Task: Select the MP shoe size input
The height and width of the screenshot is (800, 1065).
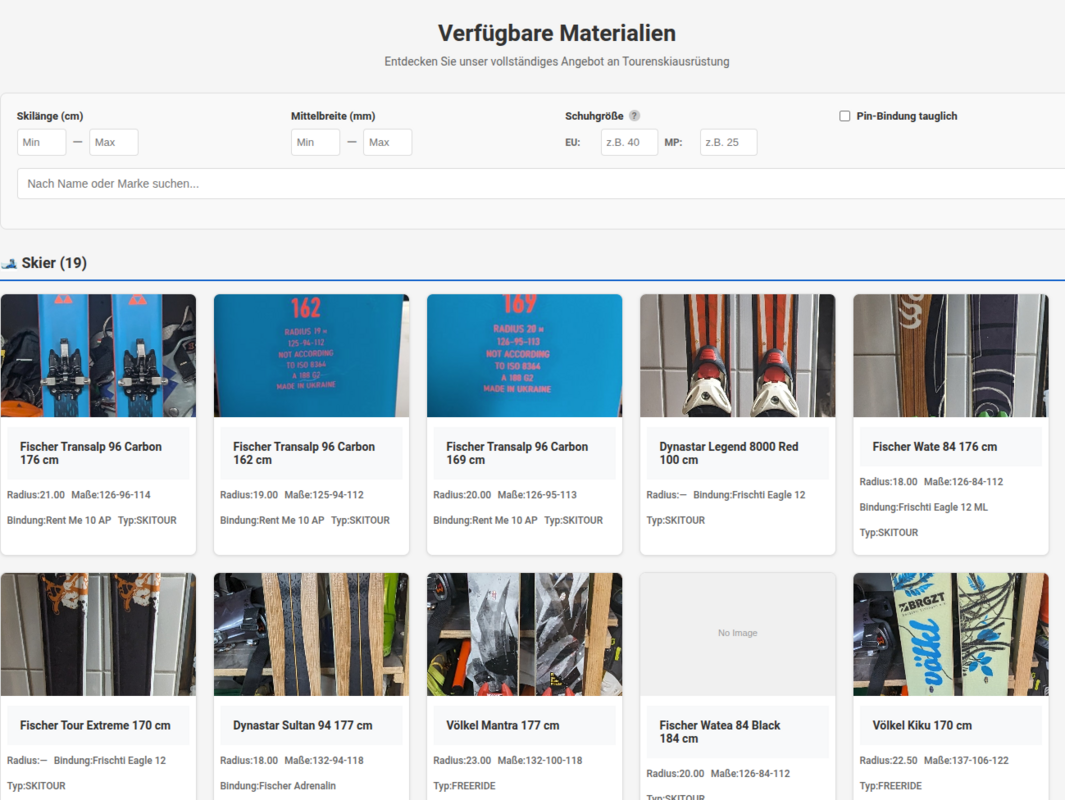Action: 728,142
